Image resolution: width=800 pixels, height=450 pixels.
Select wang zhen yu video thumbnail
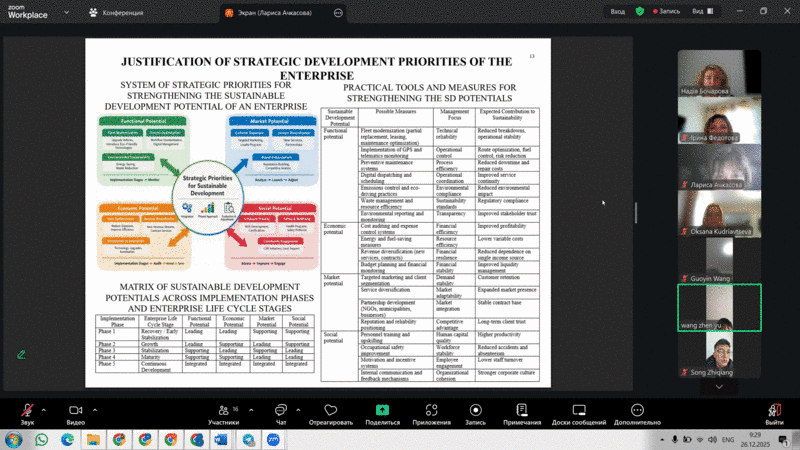[719, 307]
